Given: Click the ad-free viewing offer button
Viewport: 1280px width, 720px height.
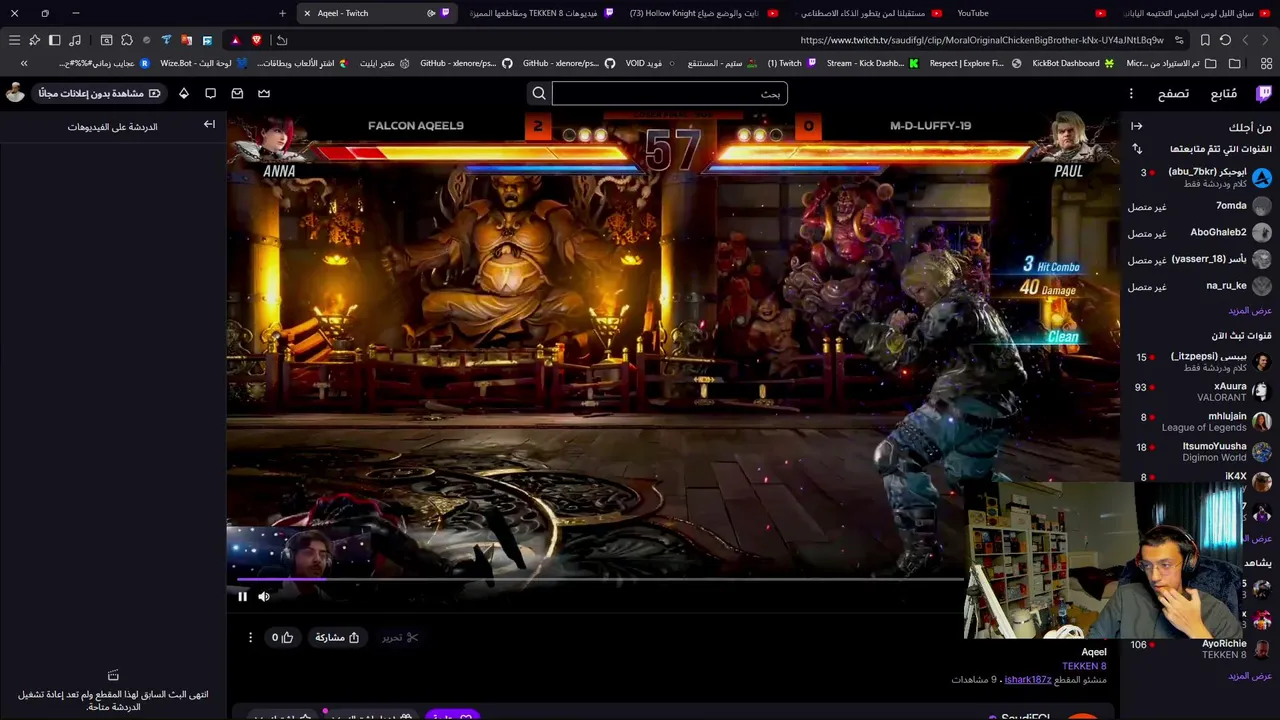Looking at the screenshot, I should 99,93.
